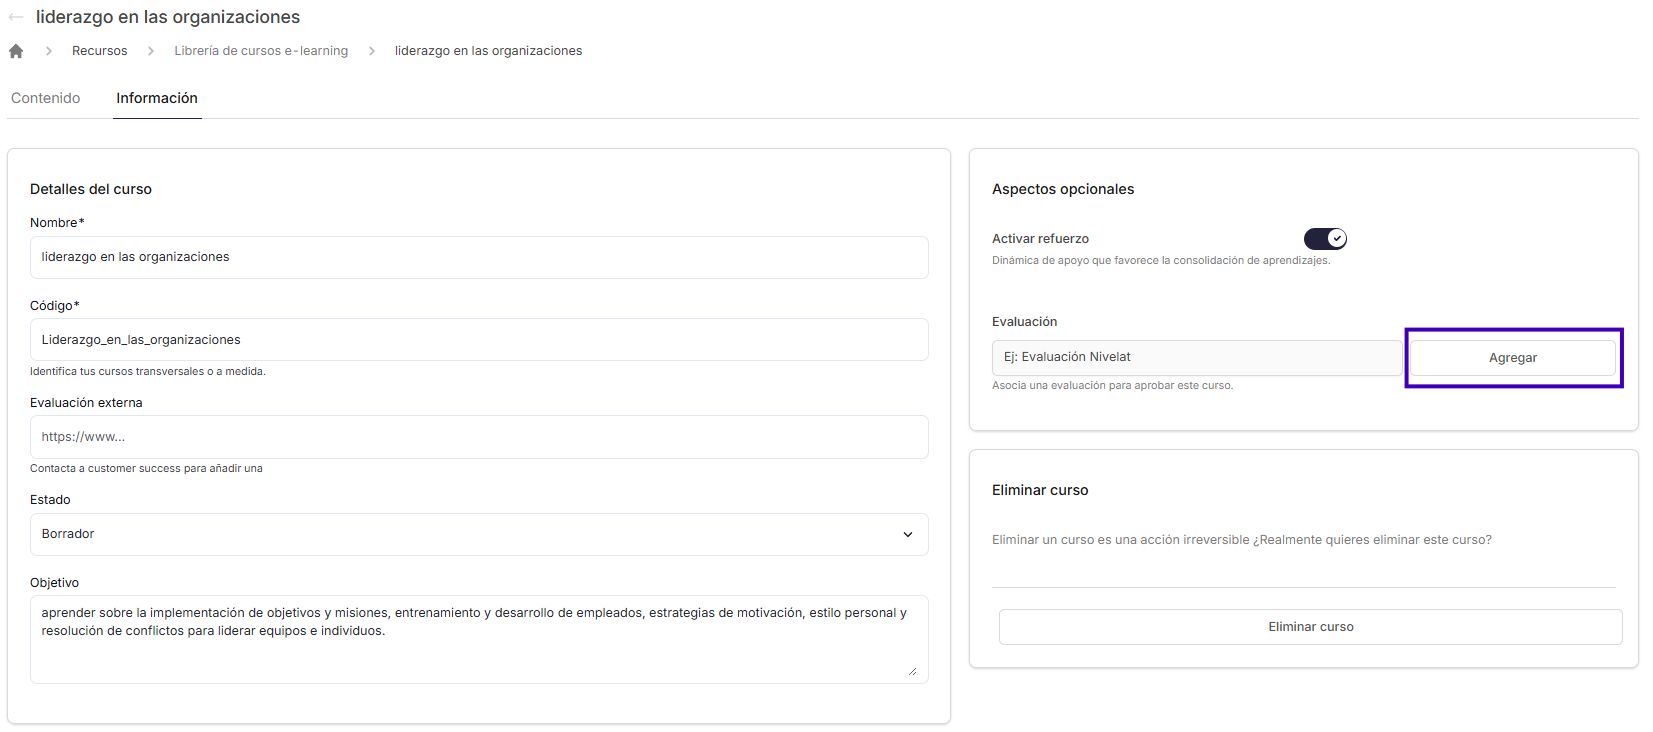The height and width of the screenshot is (732, 1653).
Task: Click the Nombre input field
Action: point(479,257)
